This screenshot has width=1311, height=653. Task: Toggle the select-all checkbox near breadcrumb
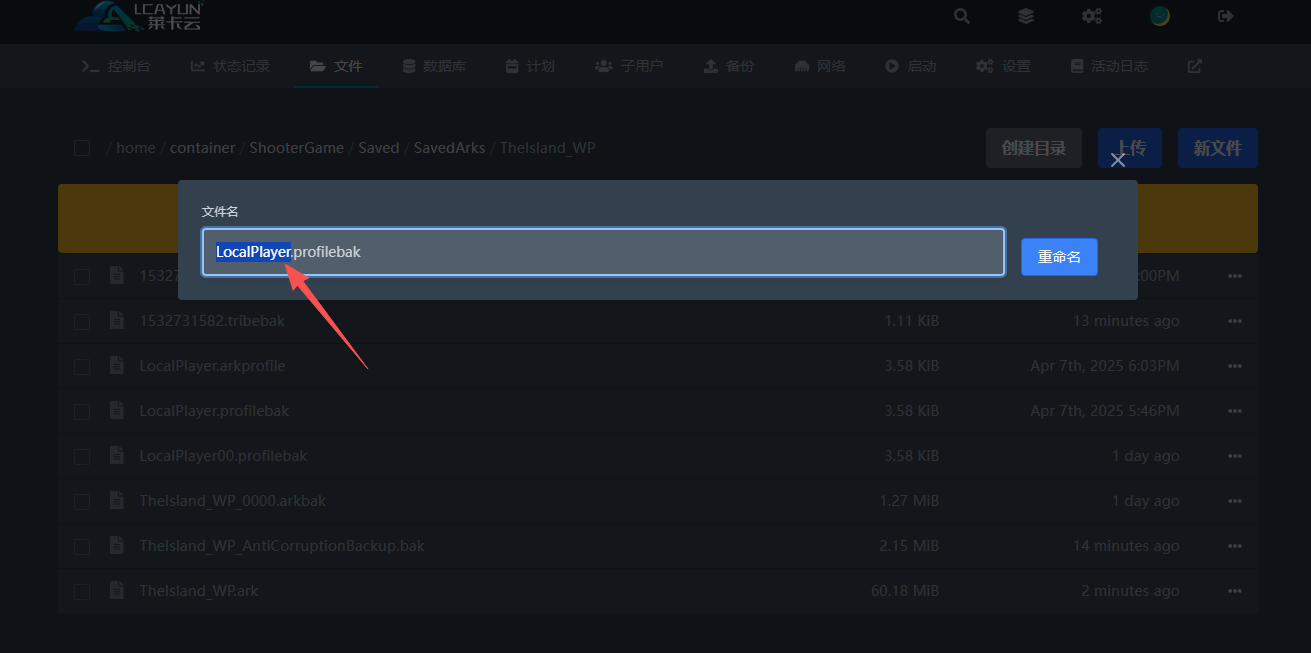coord(82,148)
